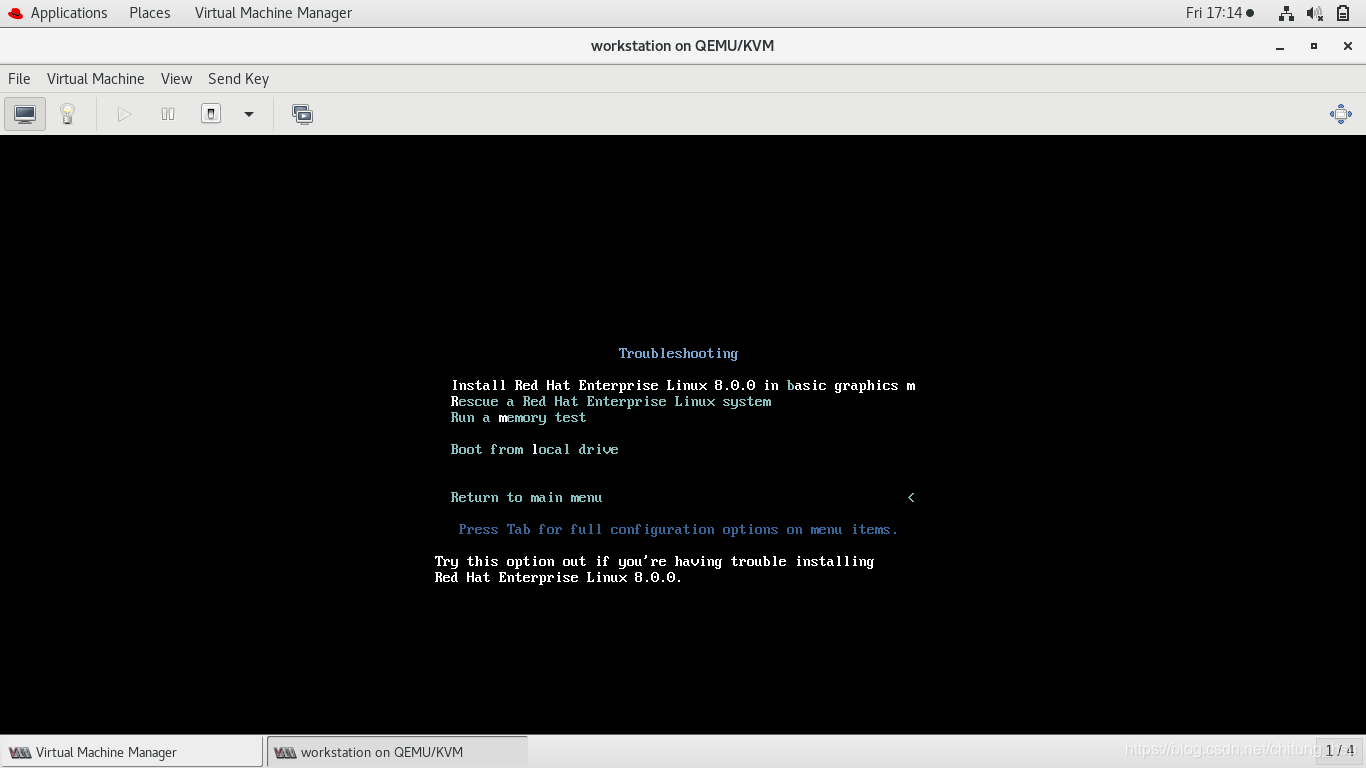Open the Send Key menu
Image resolution: width=1366 pixels, height=768 pixels.
(238, 79)
